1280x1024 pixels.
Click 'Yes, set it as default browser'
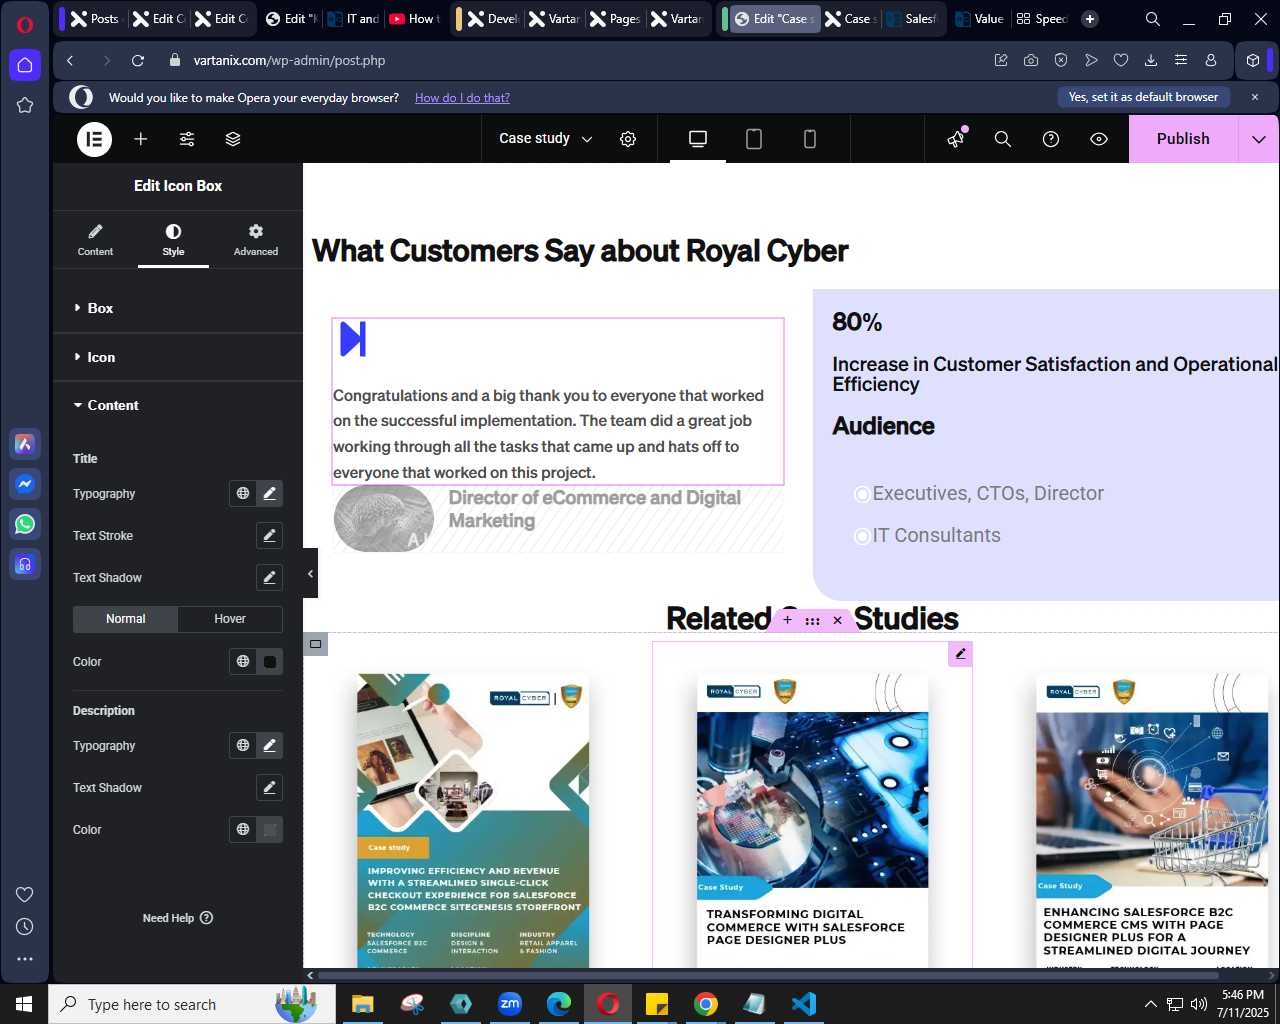tap(1143, 97)
